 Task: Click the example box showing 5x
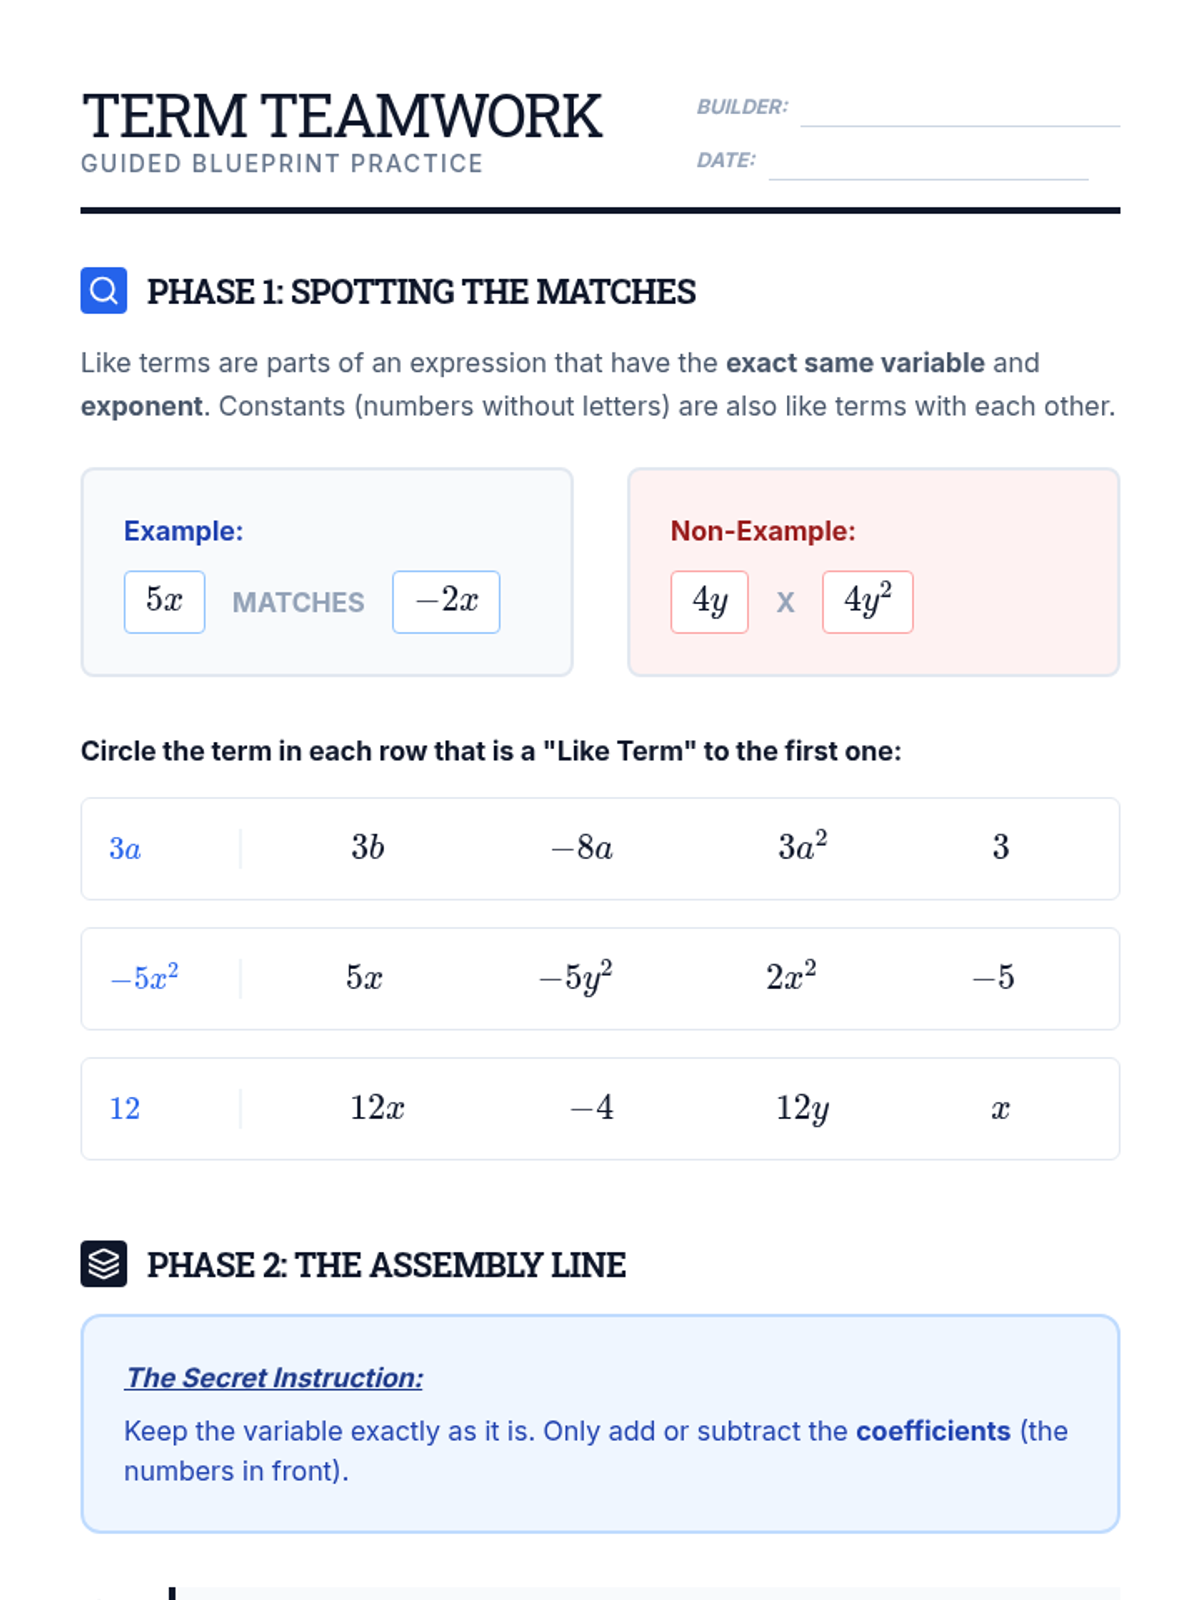pyautogui.click(x=165, y=602)
